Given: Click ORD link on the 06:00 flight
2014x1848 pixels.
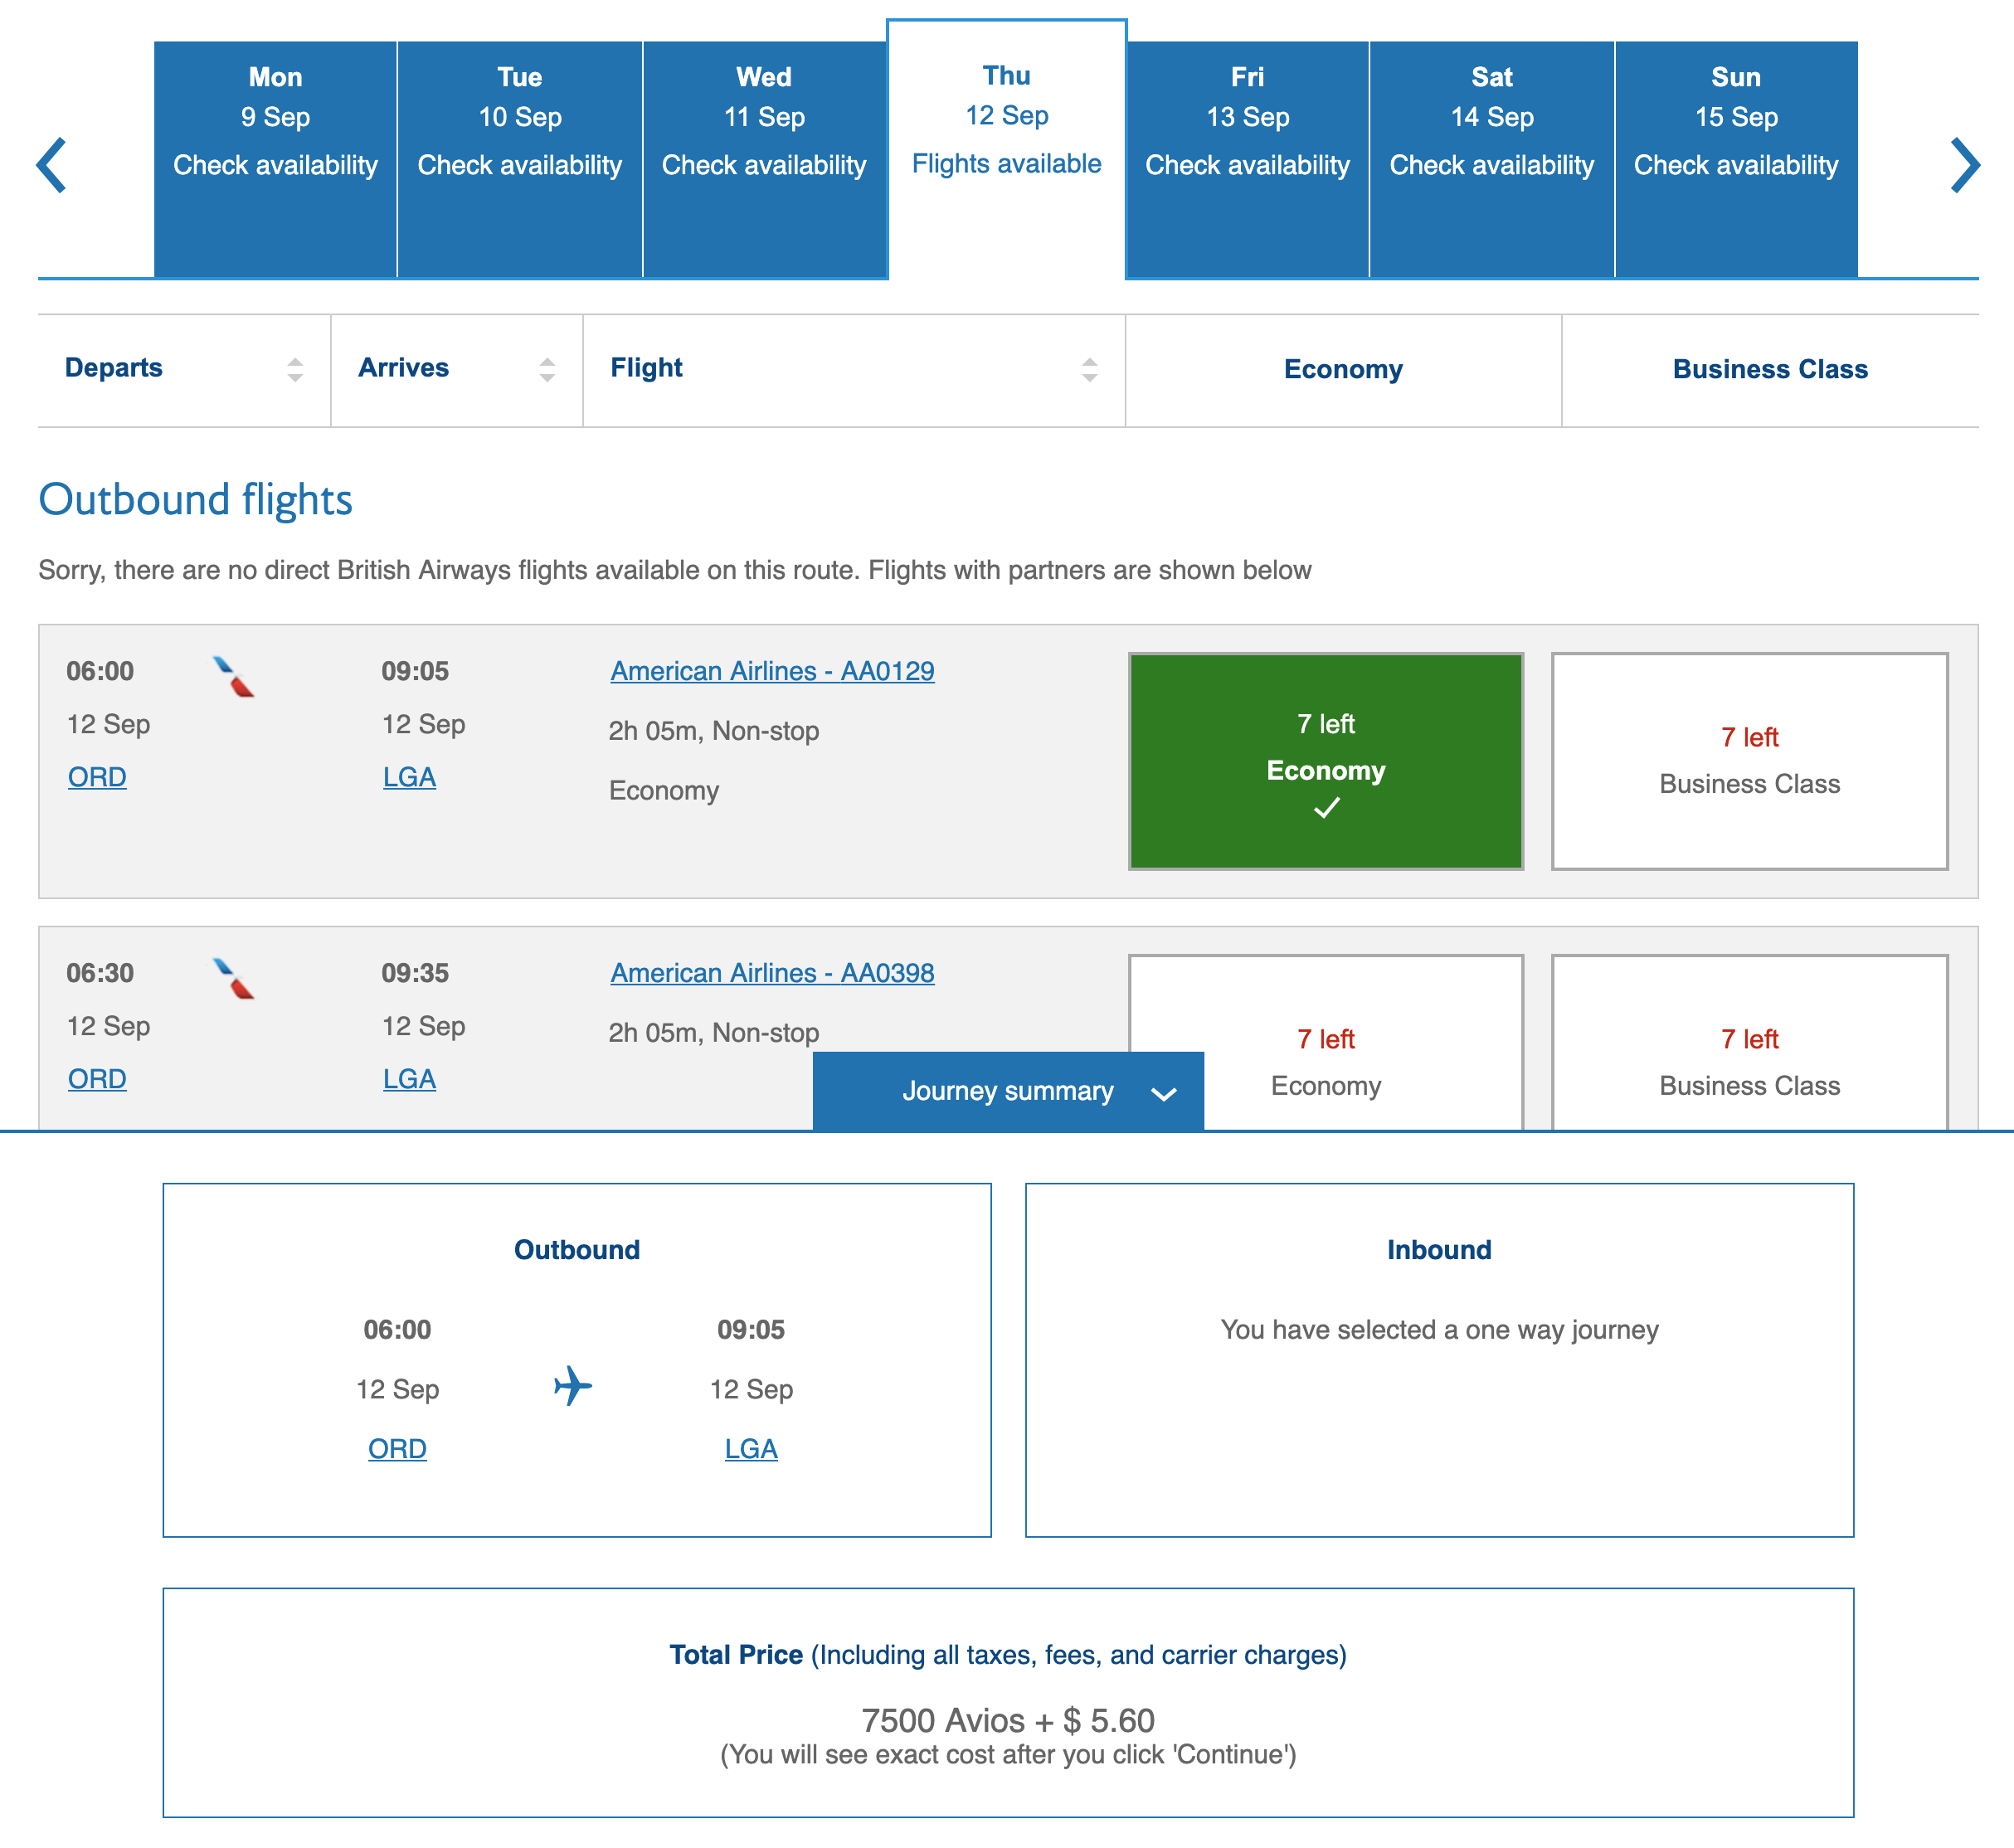Looking at the screenshot, I should pyautogui.click(x=97, y=777).
